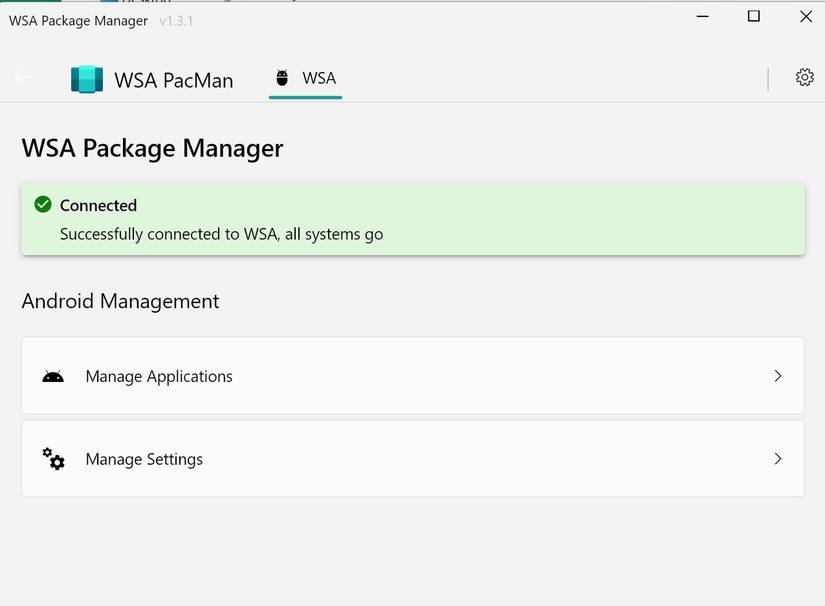The height and width of the screenshot is (606, 825).
Task: Click the gear-wrench icon beside Manage Settings
Action: click(x=53, y=459)
